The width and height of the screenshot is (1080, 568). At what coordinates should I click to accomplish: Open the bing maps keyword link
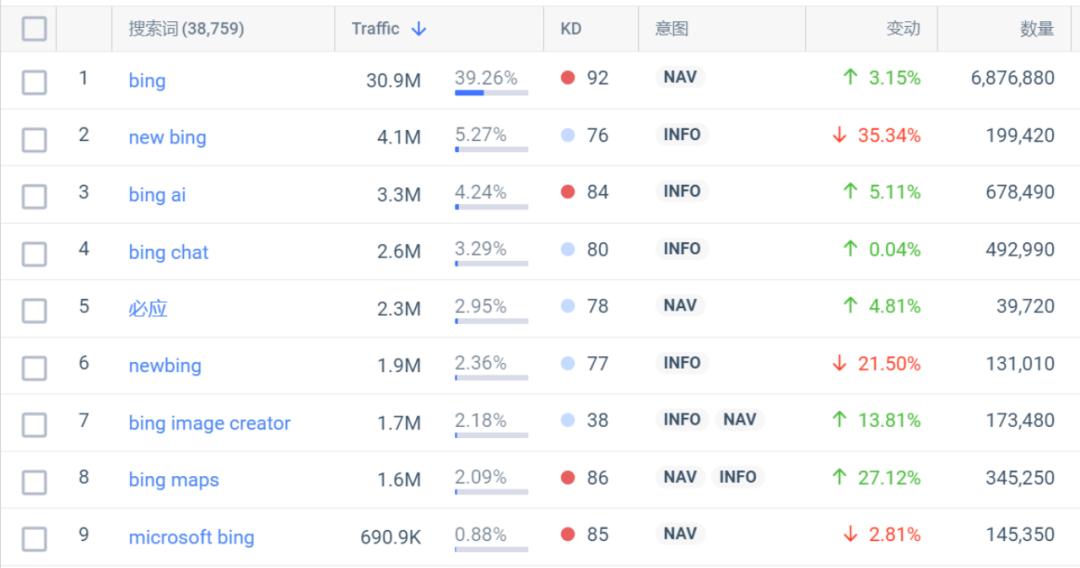pyautogui.click(x=173, y=480)
